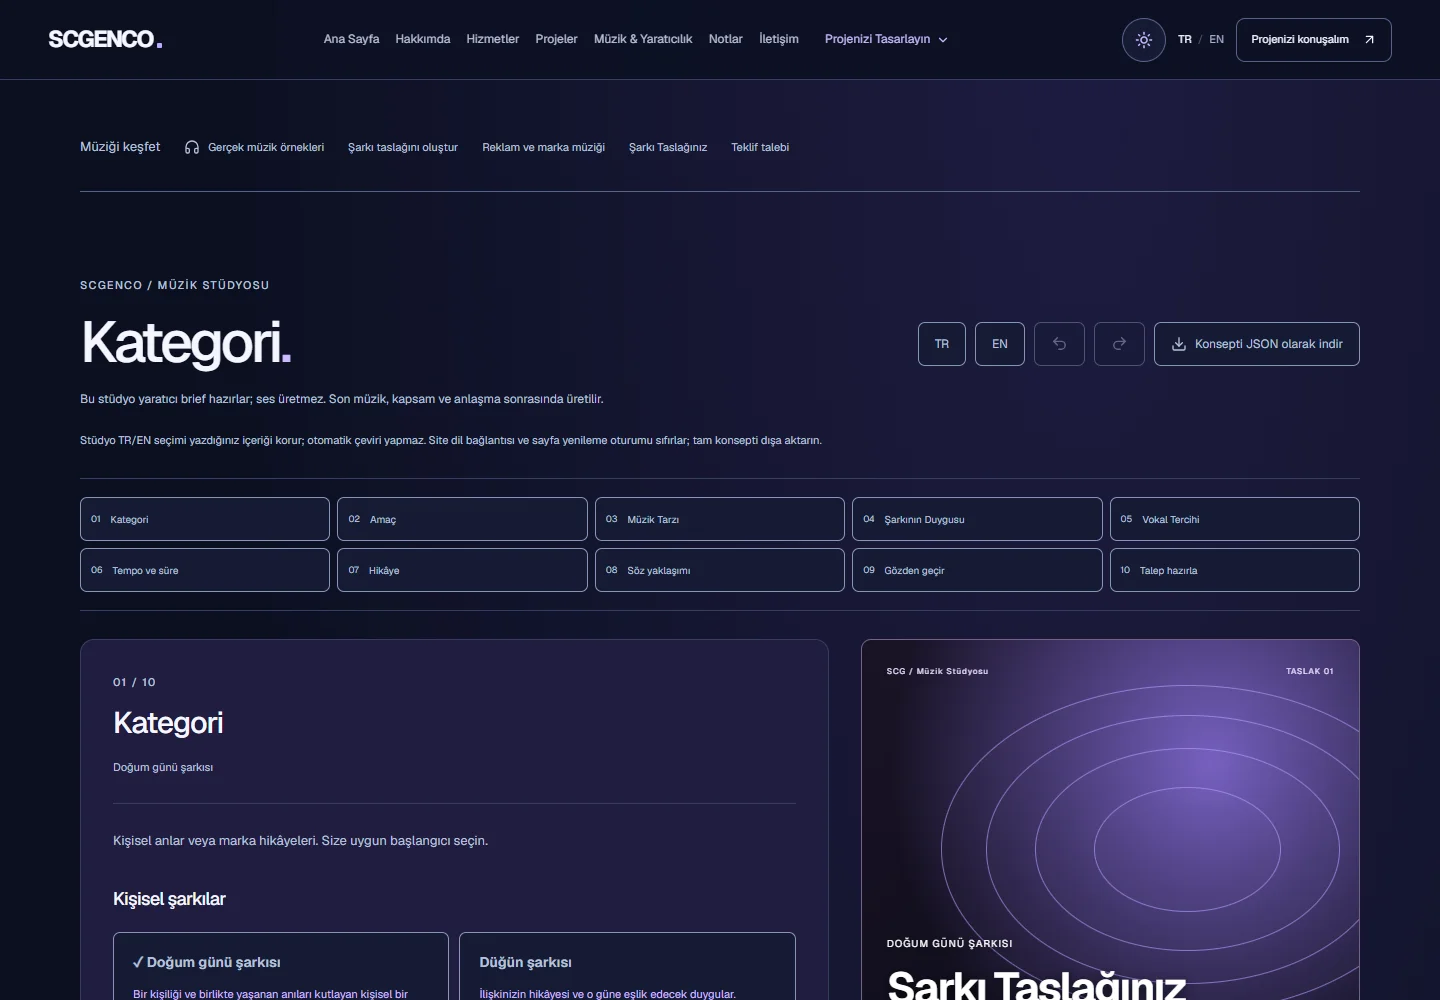Screen dimensions: 1440x1000
Task: Go to step 06 Tempo ve süre
Action: (x=205, y=570)
